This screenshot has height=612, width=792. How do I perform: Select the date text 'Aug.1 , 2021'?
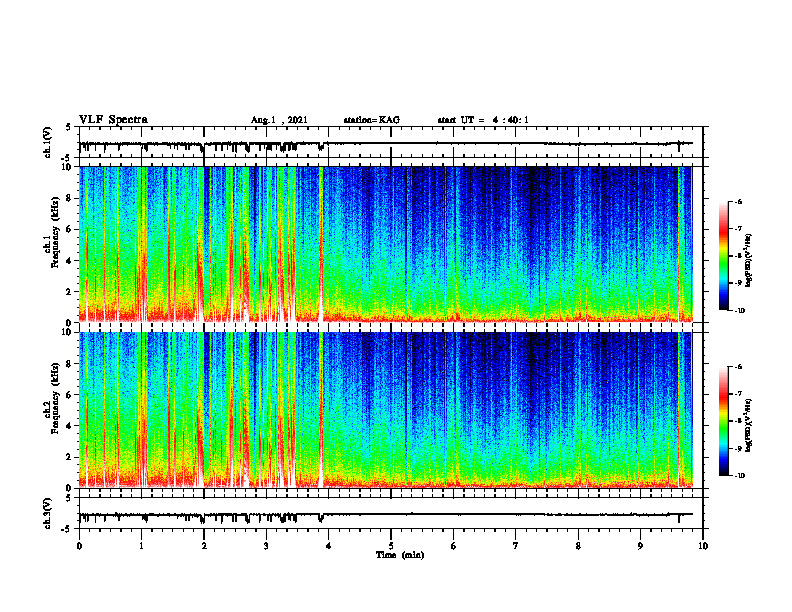pos(279,120)
